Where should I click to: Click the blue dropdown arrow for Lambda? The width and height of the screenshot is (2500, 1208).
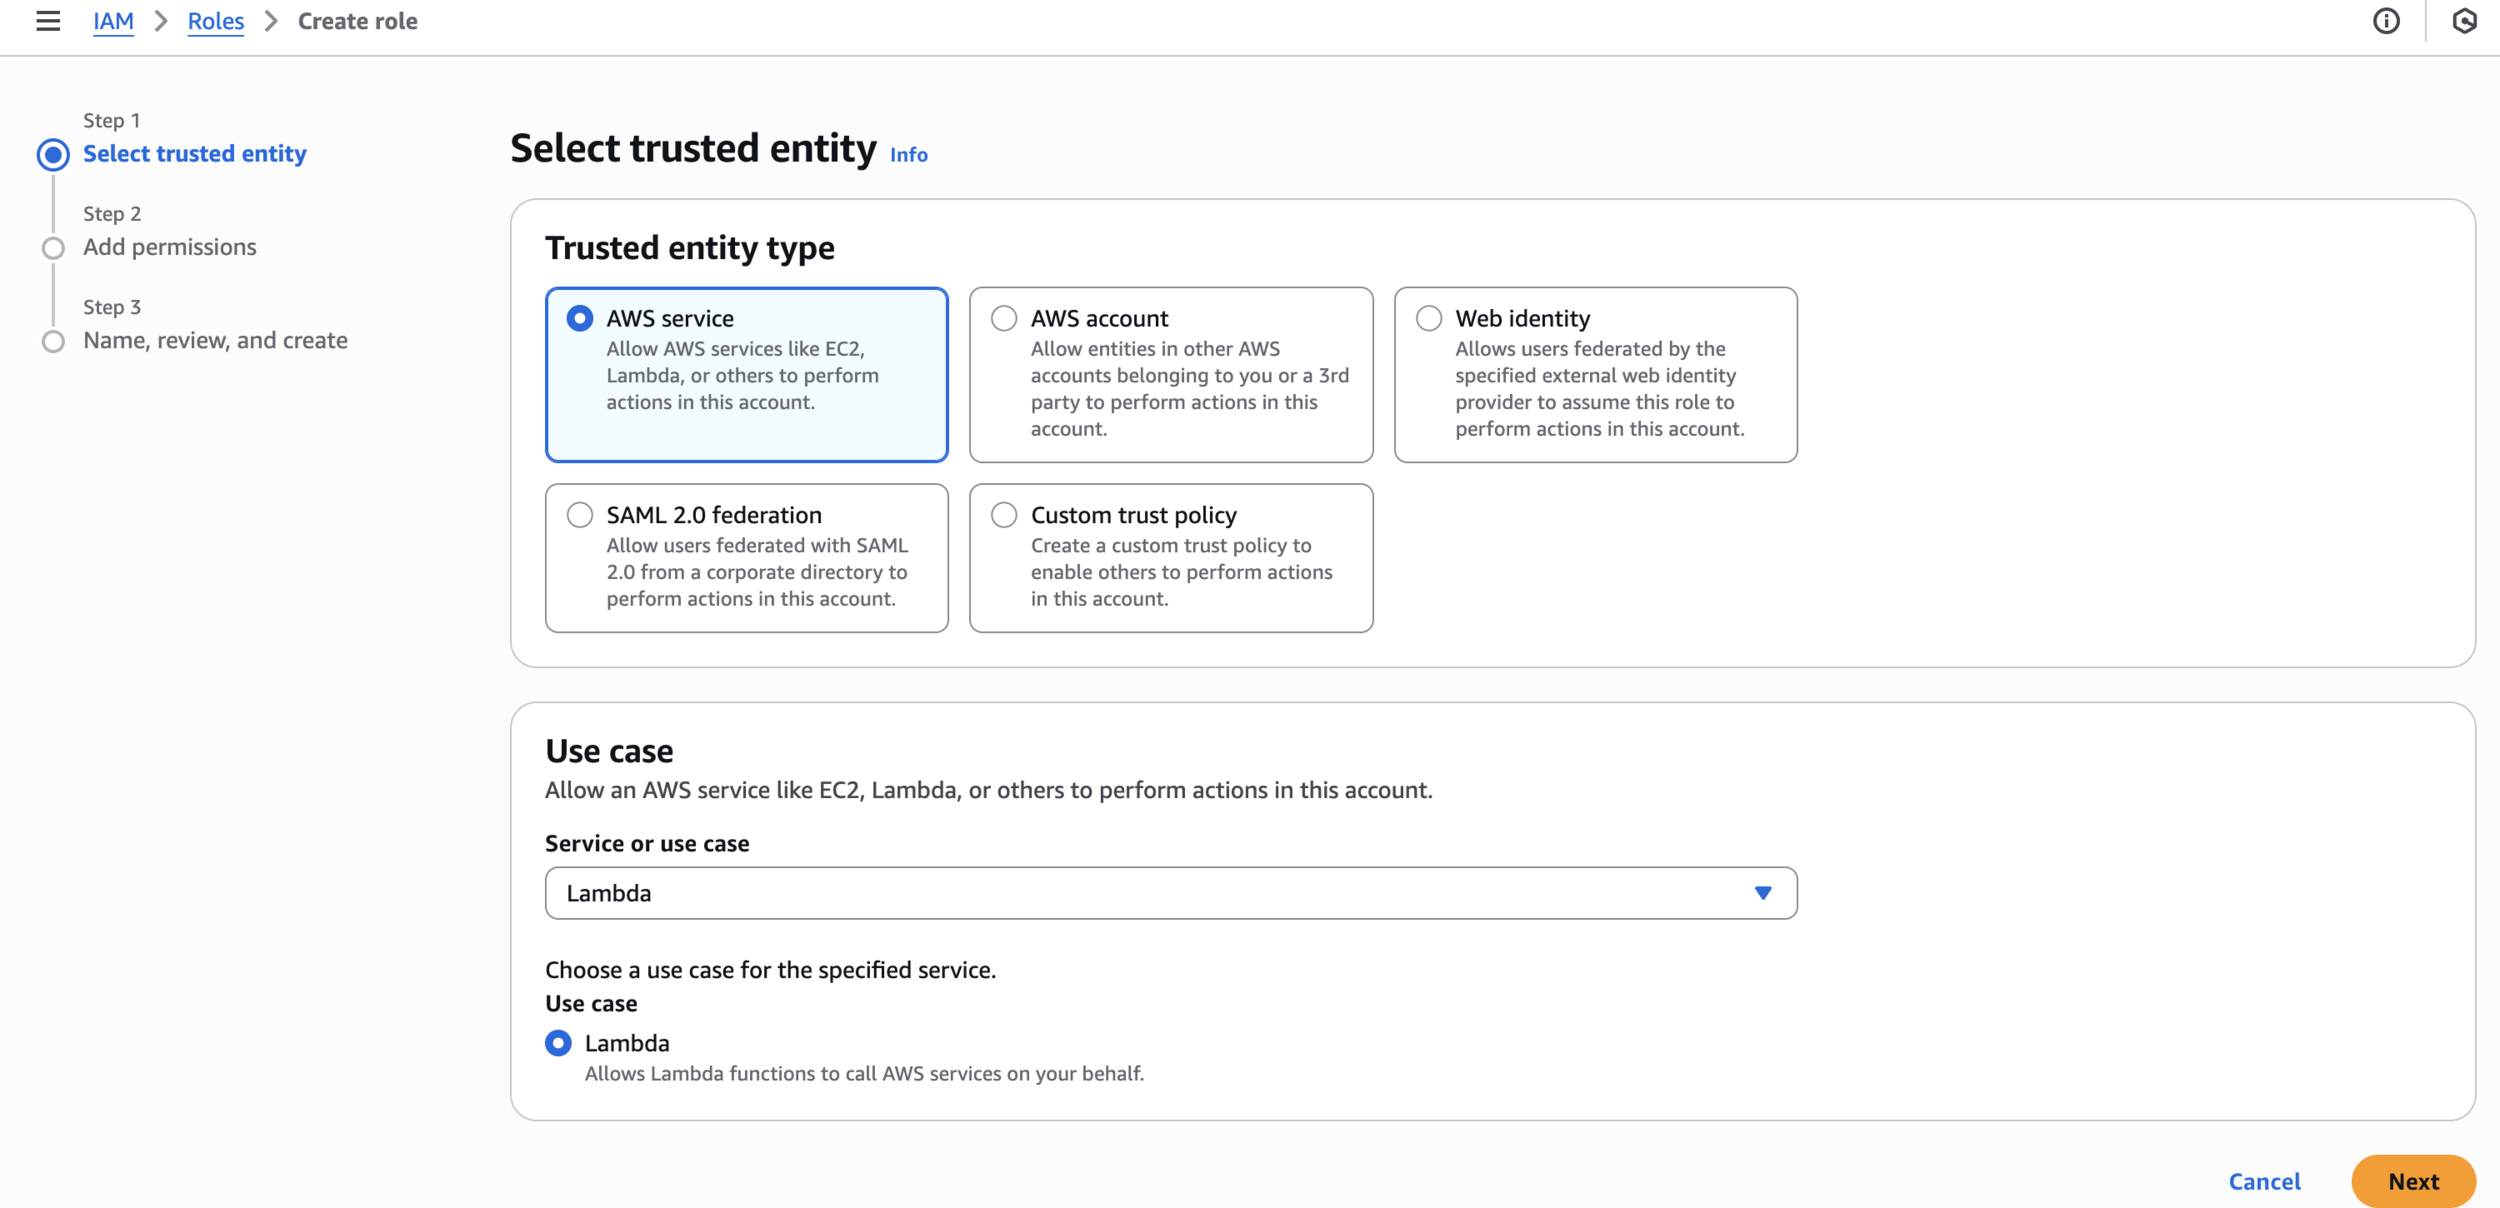tap(1762, 893)
